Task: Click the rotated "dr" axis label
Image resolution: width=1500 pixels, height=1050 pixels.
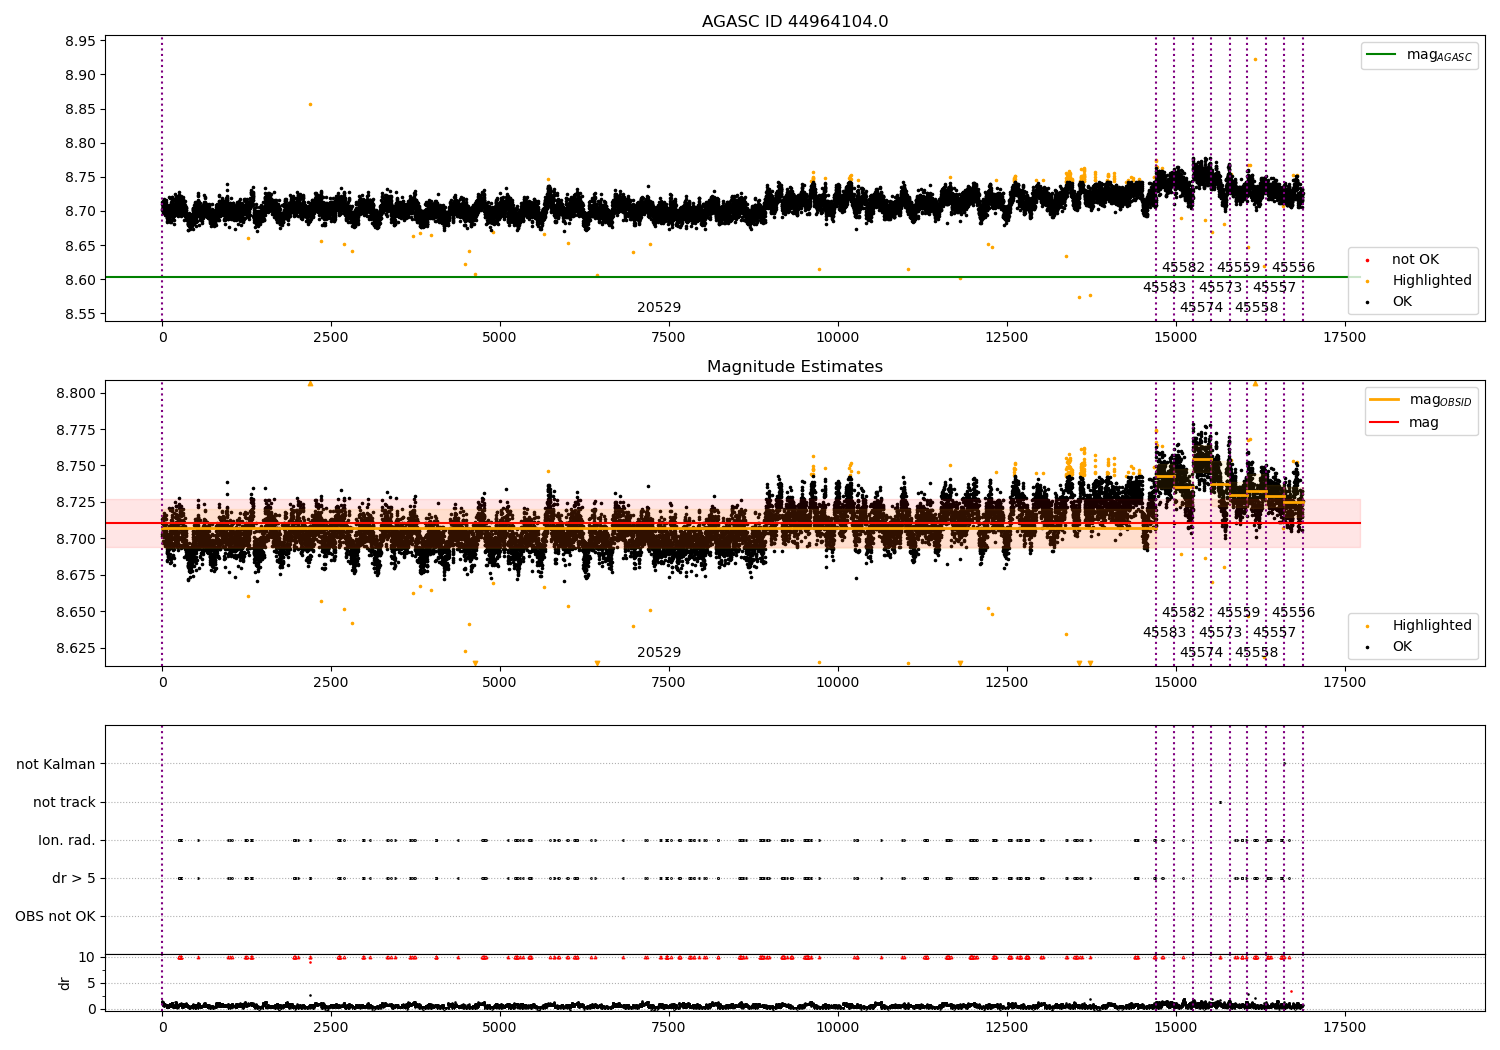Action: 65,983
